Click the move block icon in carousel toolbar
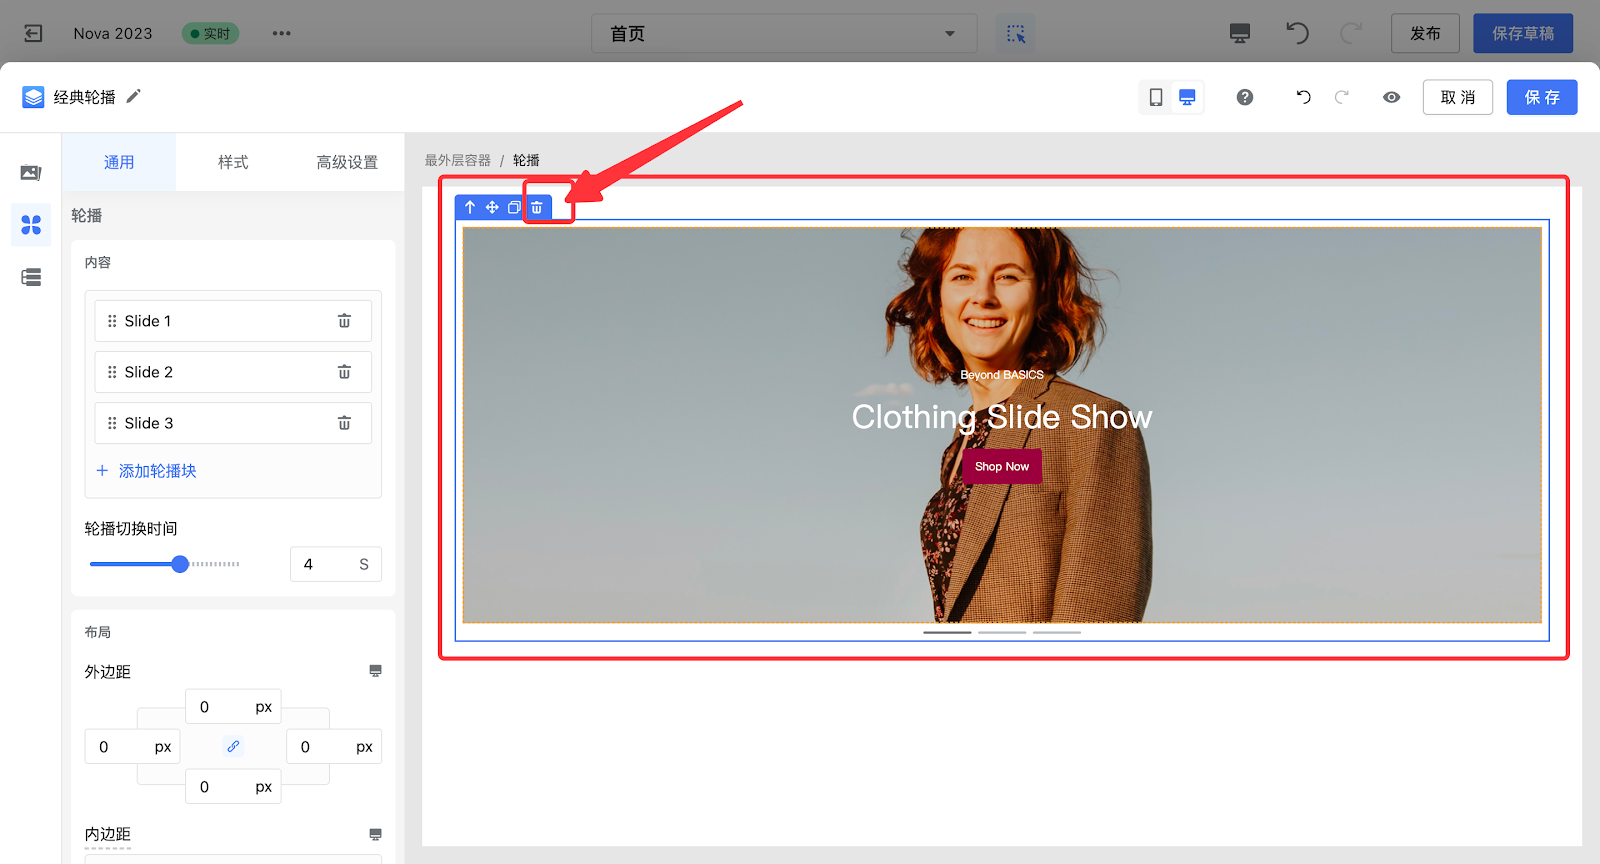The height and width of the screenshot is (864, 1600). pos(492,207)
